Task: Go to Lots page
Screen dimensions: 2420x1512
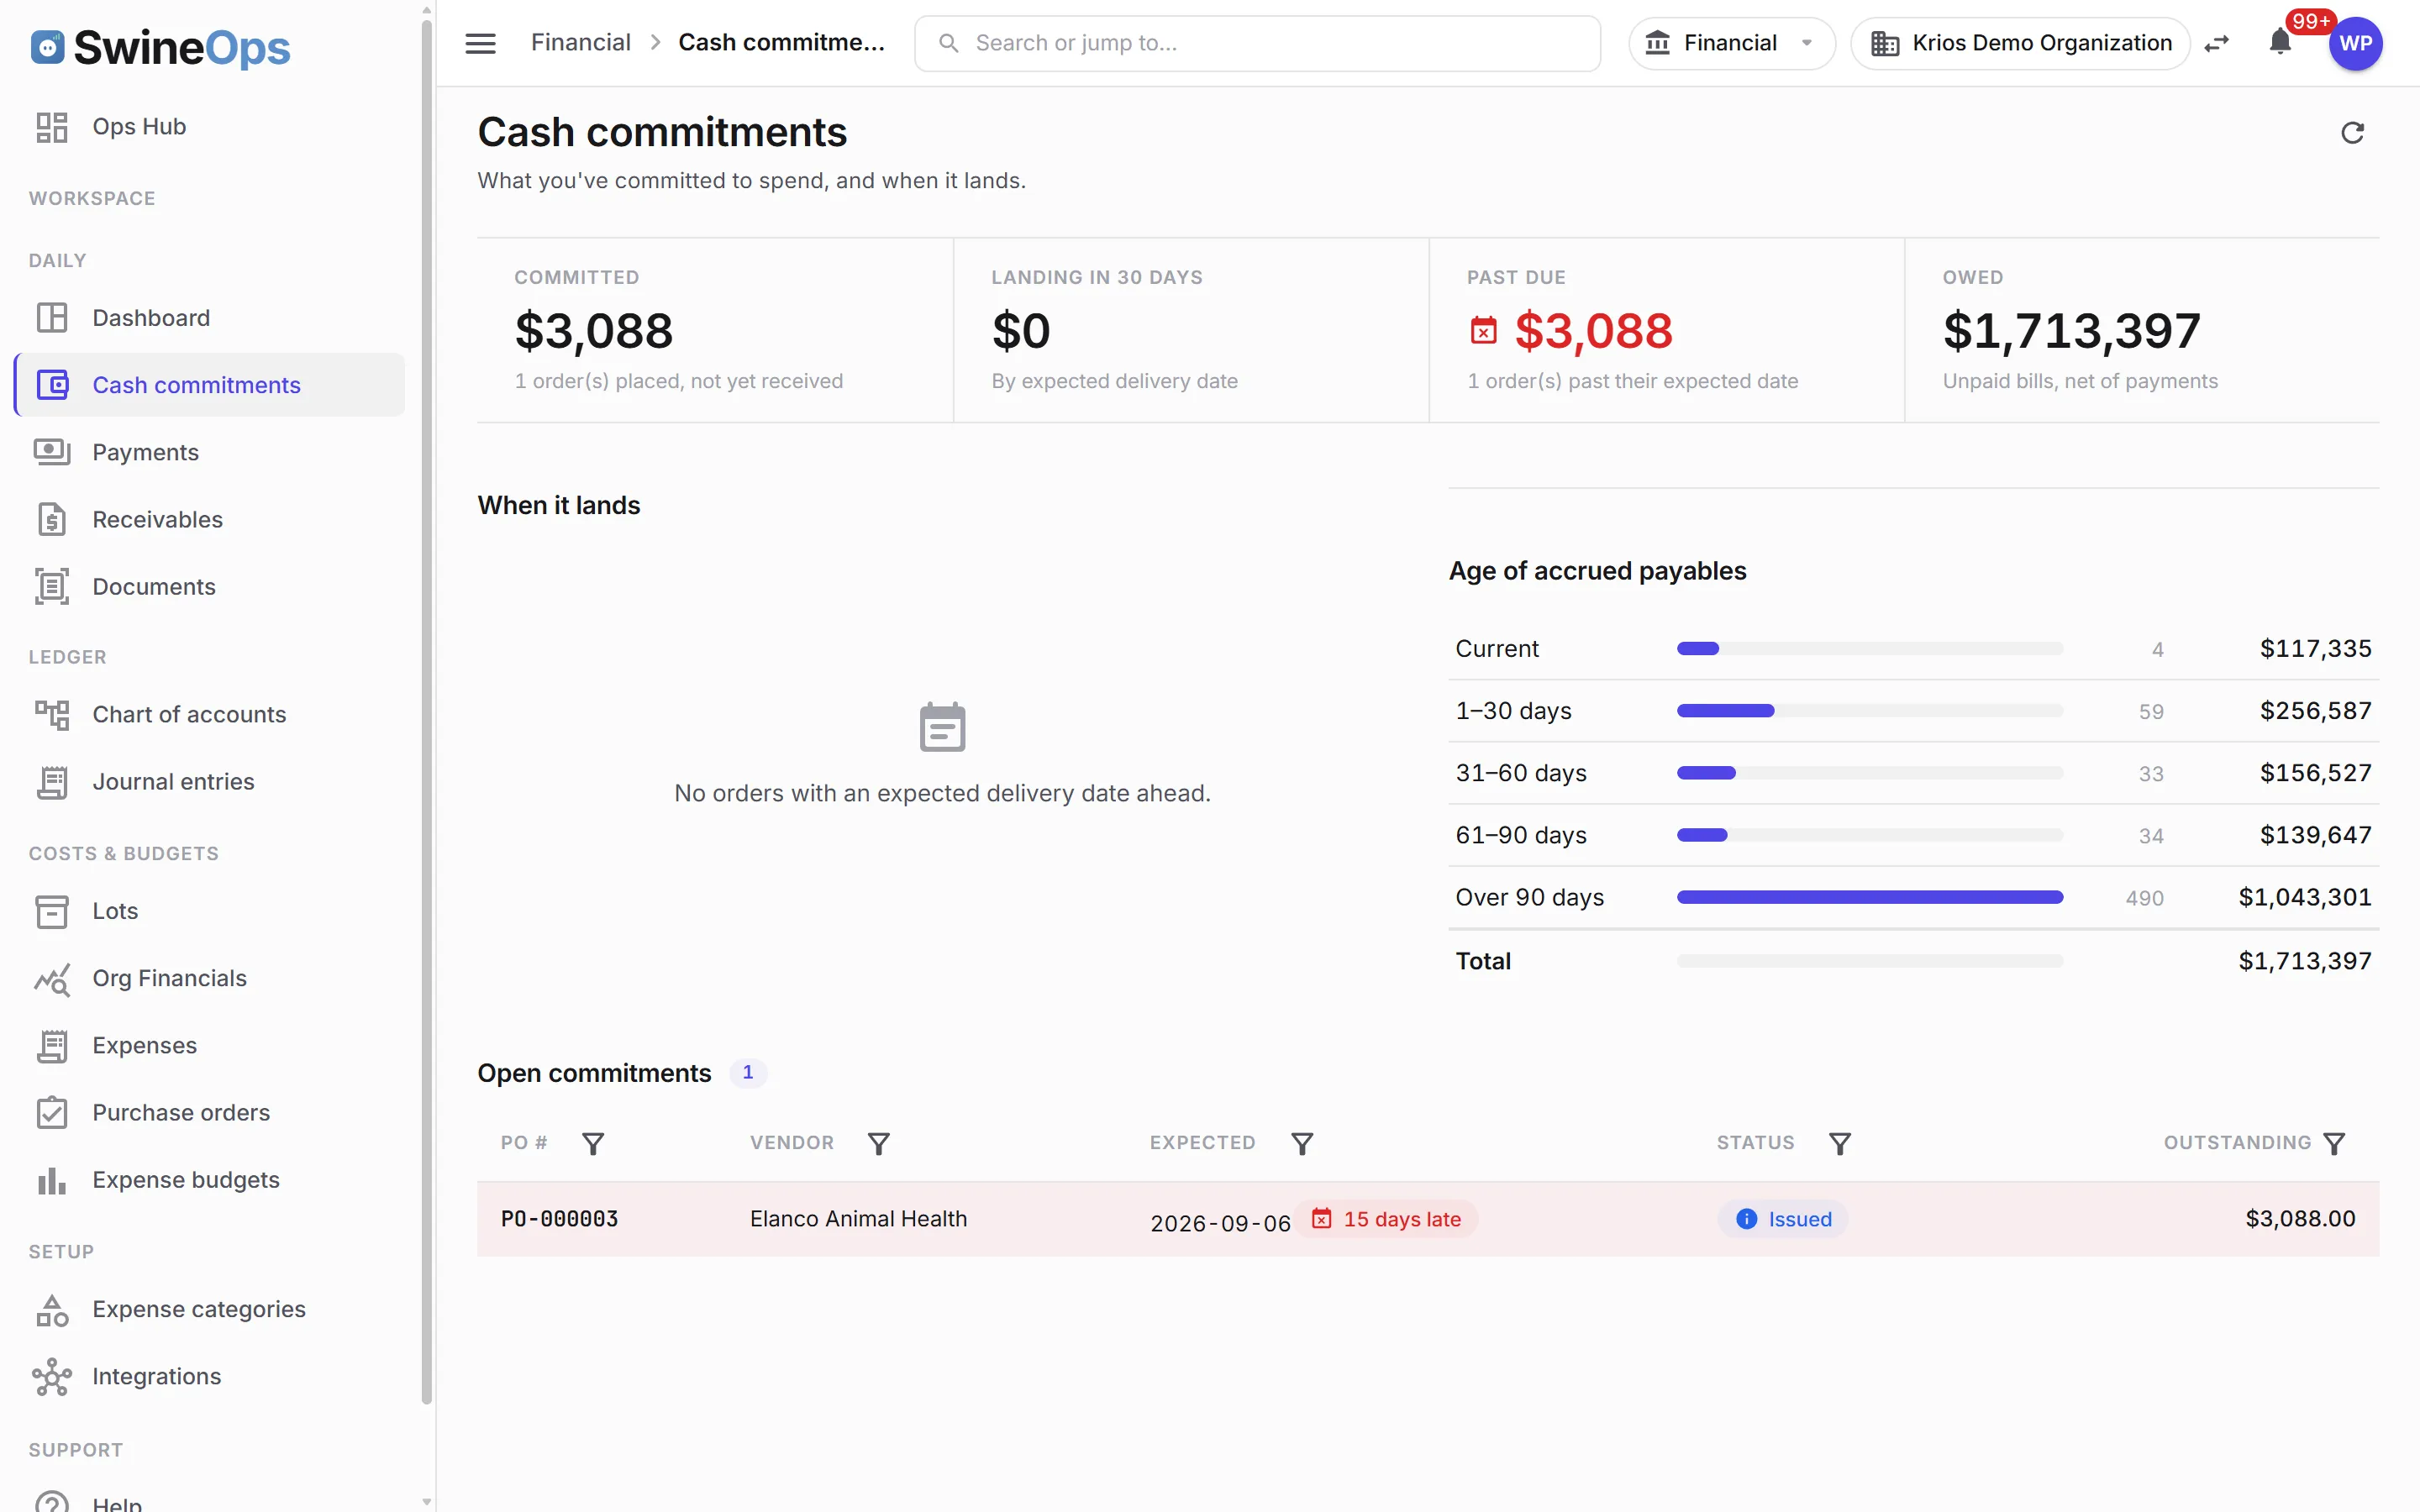Action: (210, 911)
